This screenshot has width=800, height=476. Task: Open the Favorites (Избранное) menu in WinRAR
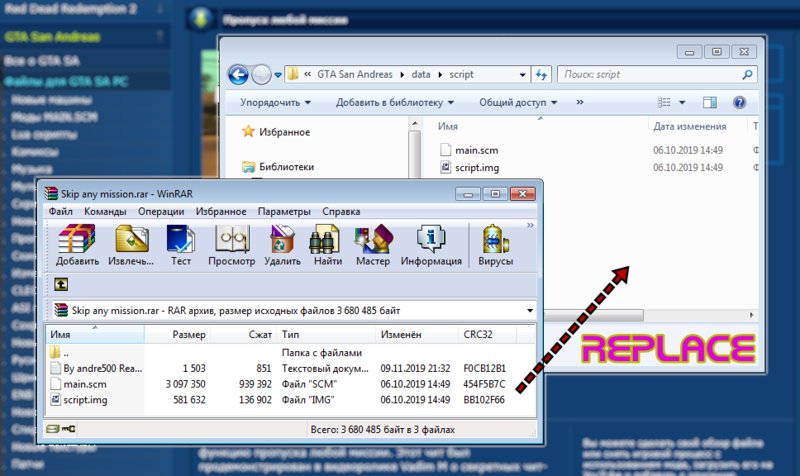click(x=221, y=211)
